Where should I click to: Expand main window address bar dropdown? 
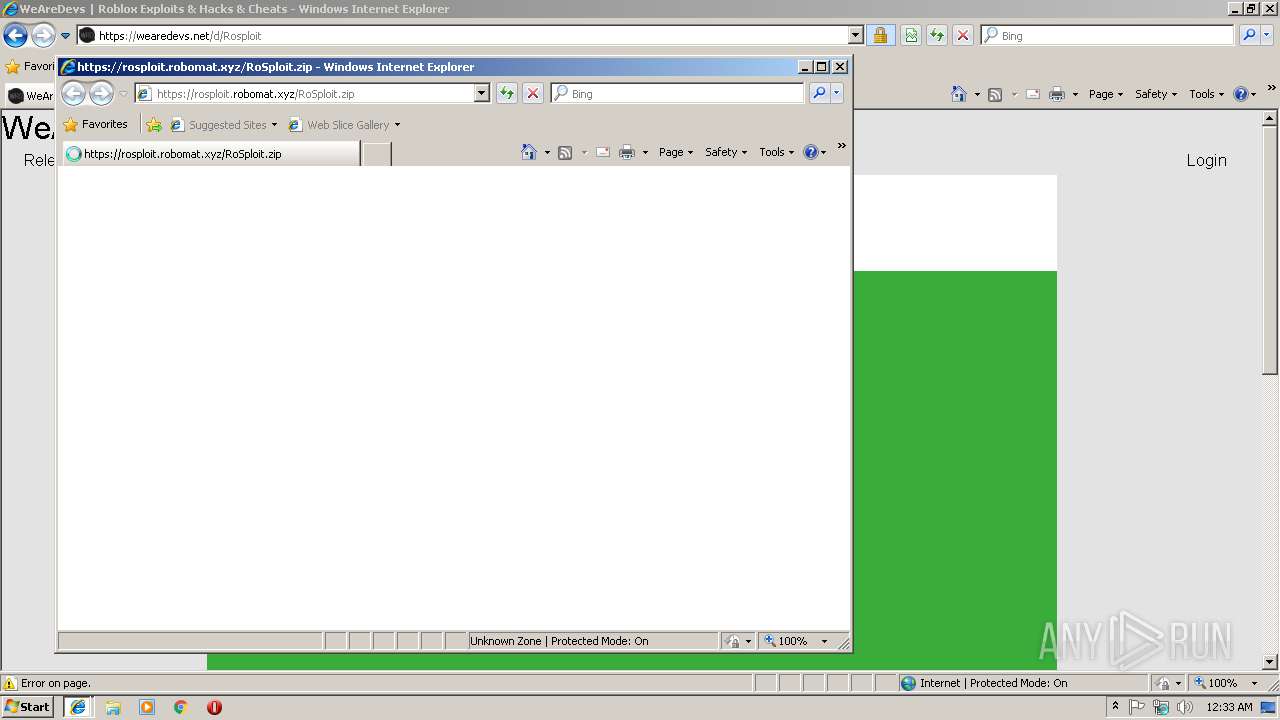855,35
